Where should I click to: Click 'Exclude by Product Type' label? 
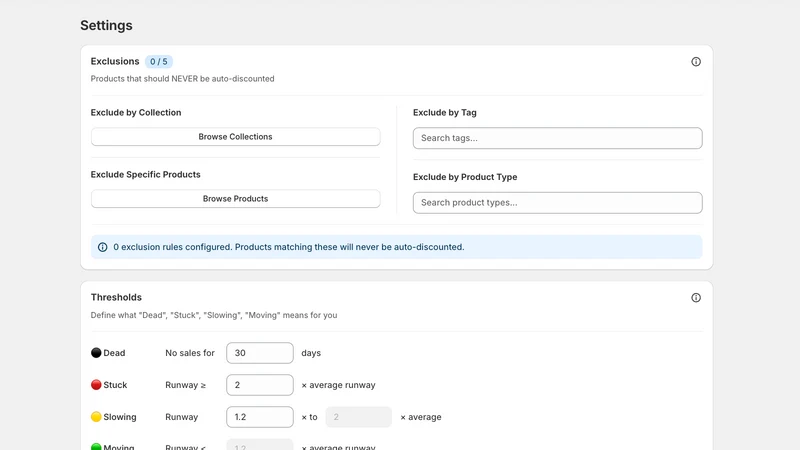pyautogui.click(x=465, y=177)
